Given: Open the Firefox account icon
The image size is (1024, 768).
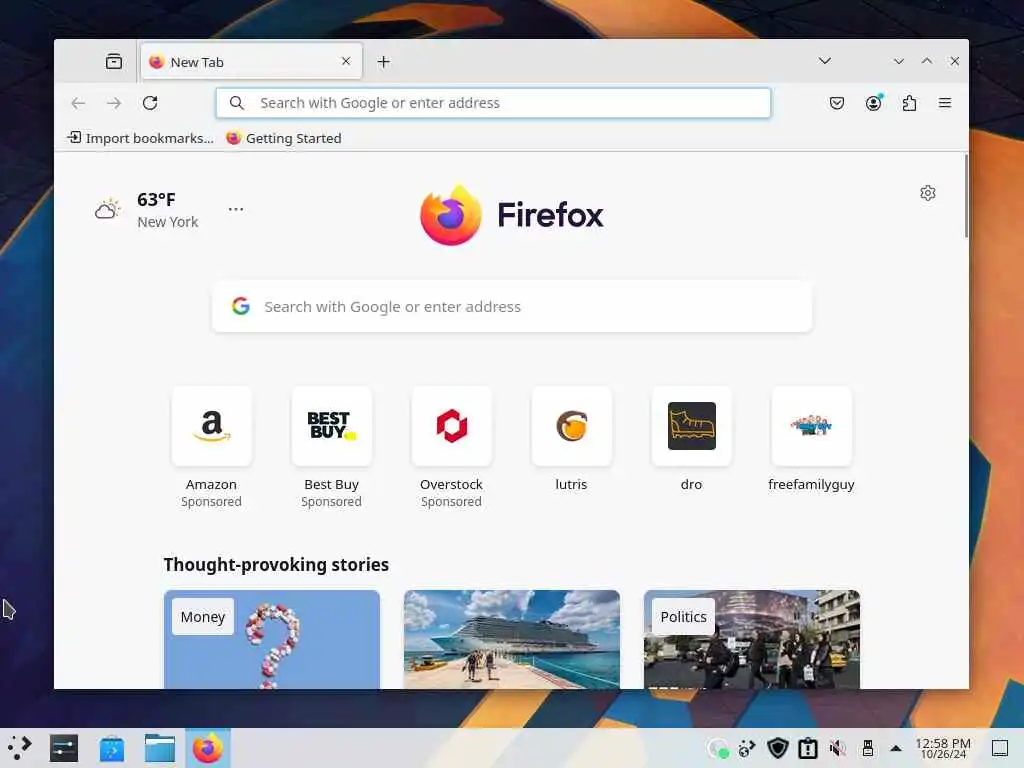Looking at the screenshot, I should [874, 103].
